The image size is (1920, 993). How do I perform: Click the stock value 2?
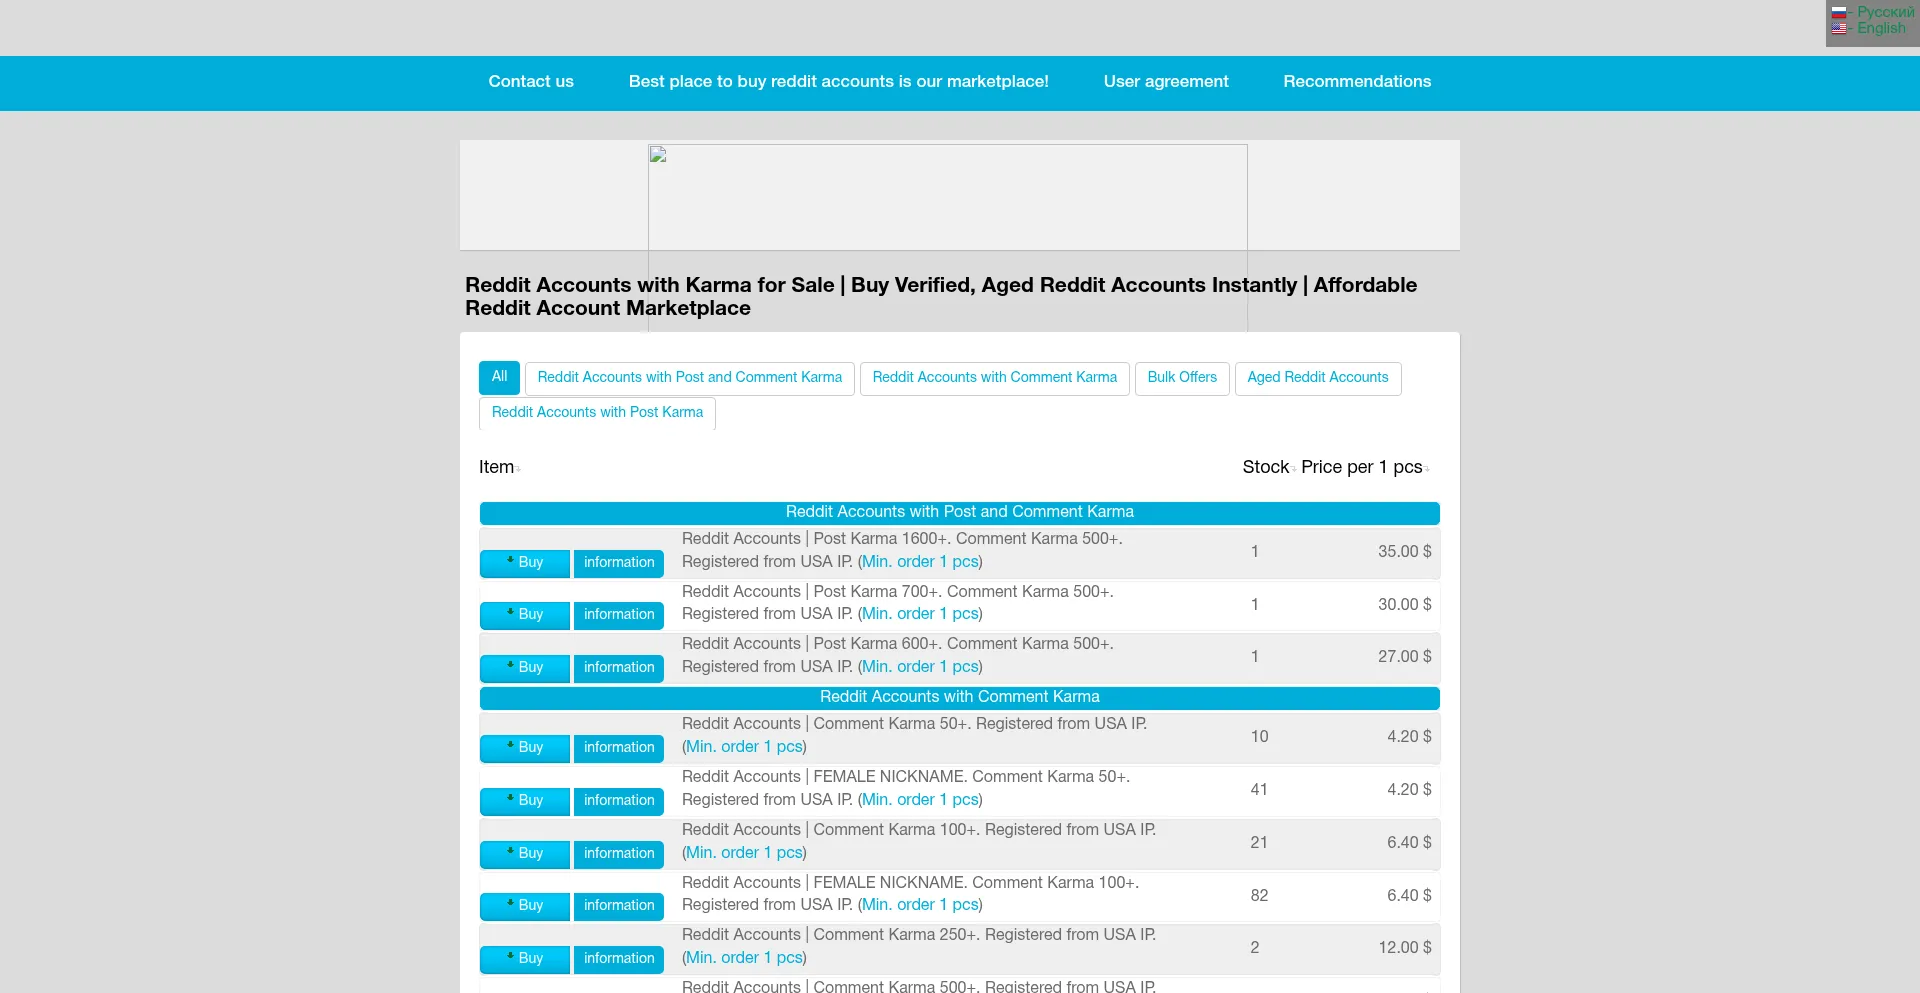coord(1255,948)
